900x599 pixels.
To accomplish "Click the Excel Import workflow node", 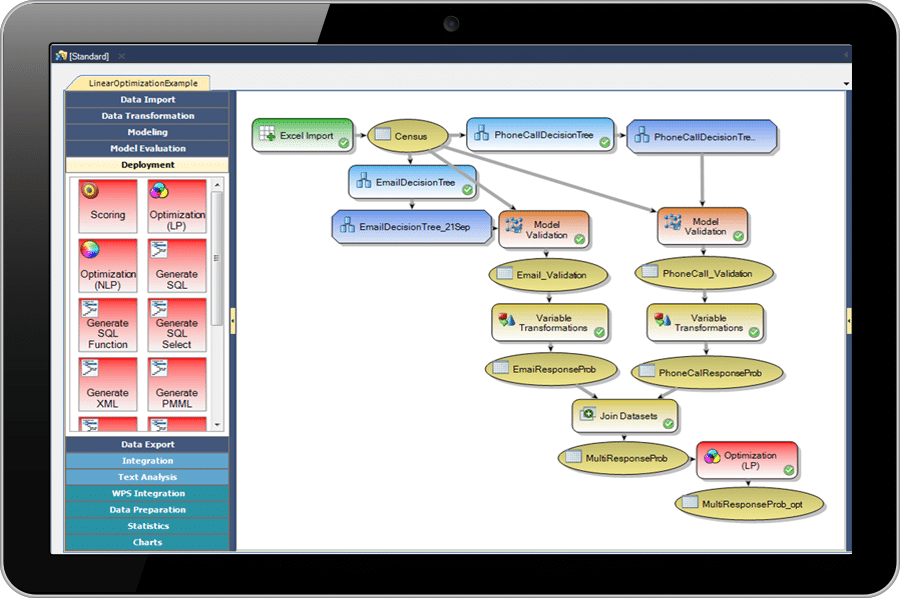I will click(x=303, y=136).
